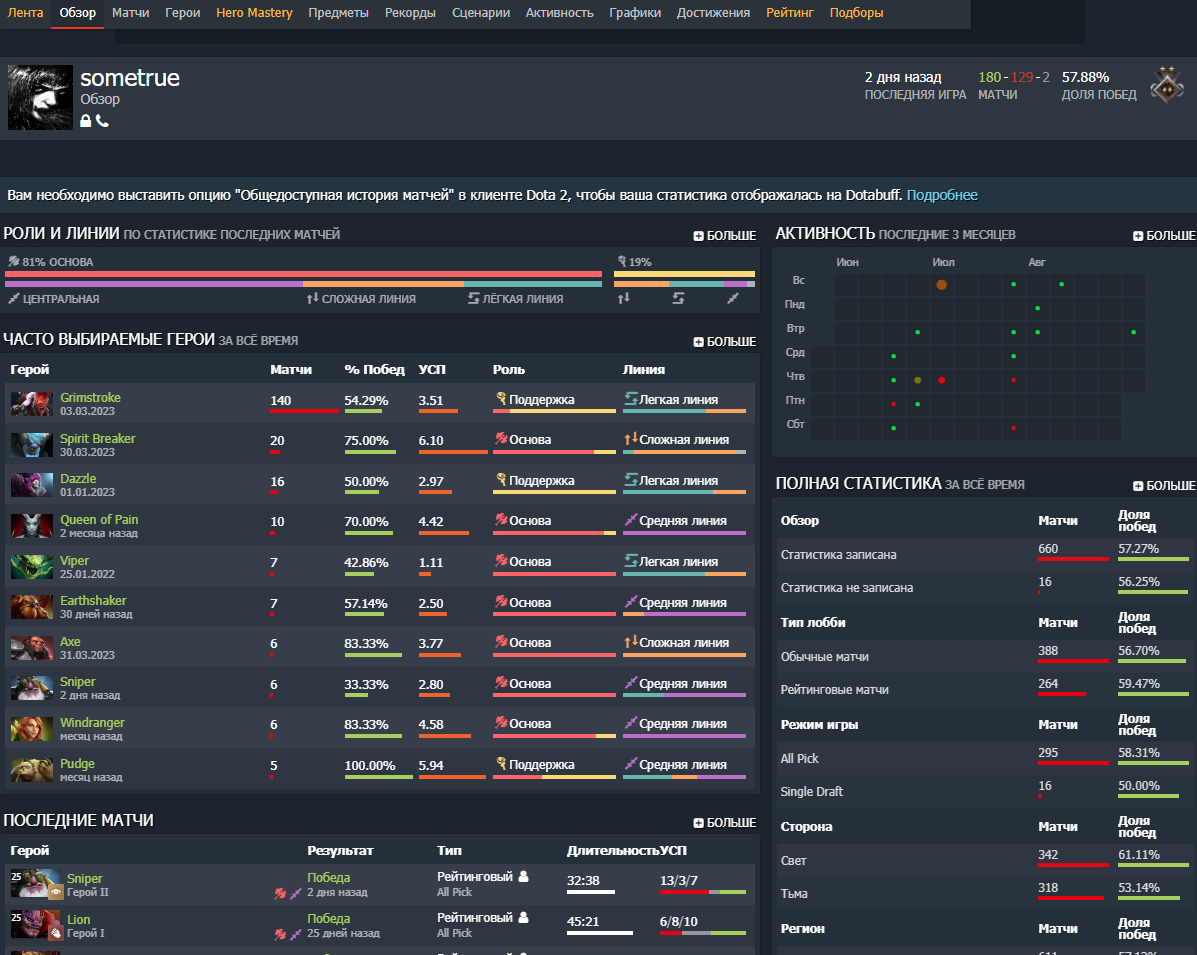Screen dimensions: 1197x955
Task: Click the lane icon beside СЛОЖНАЯ ЛИНИЯ label
Action: (312, 298)
